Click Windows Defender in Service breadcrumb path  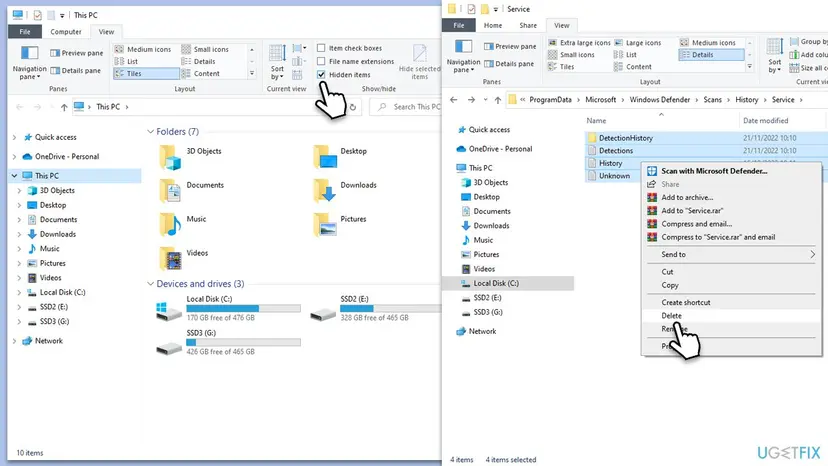660,99
